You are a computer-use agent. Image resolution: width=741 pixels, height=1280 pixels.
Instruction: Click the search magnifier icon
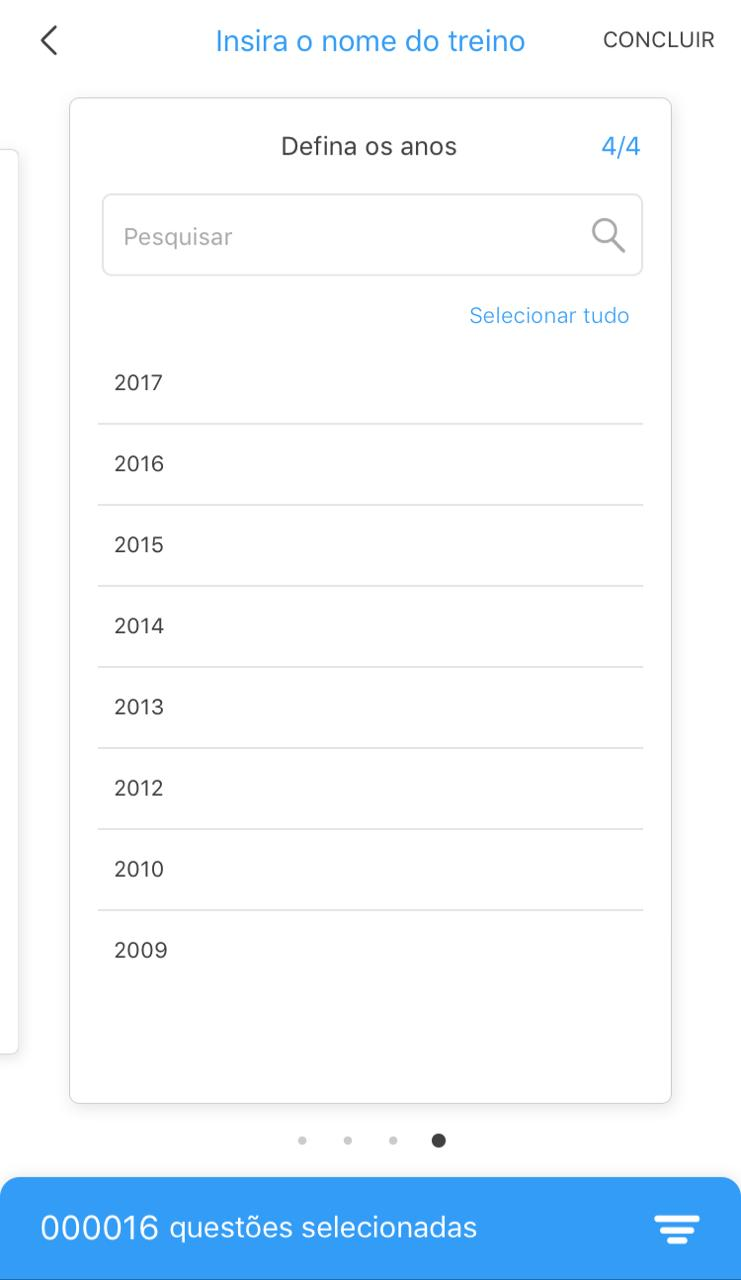(608, 236)
